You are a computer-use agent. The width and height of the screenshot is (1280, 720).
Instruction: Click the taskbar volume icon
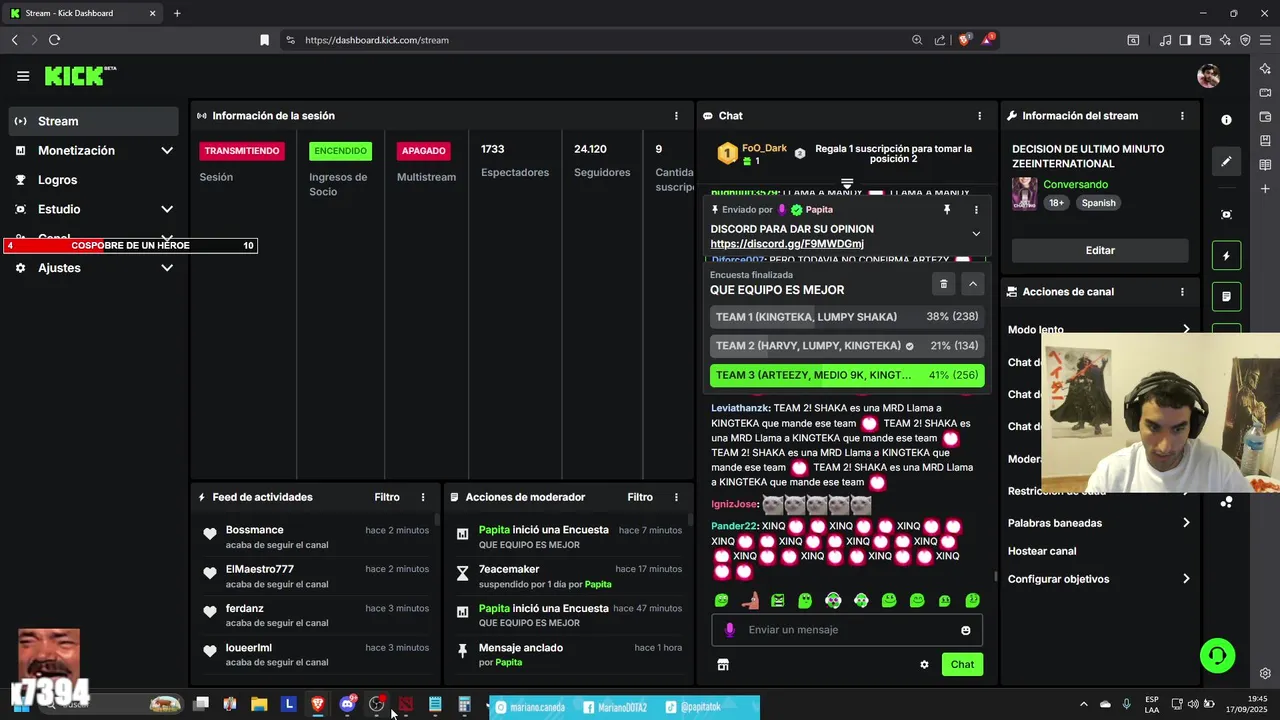click(1194, 704)
